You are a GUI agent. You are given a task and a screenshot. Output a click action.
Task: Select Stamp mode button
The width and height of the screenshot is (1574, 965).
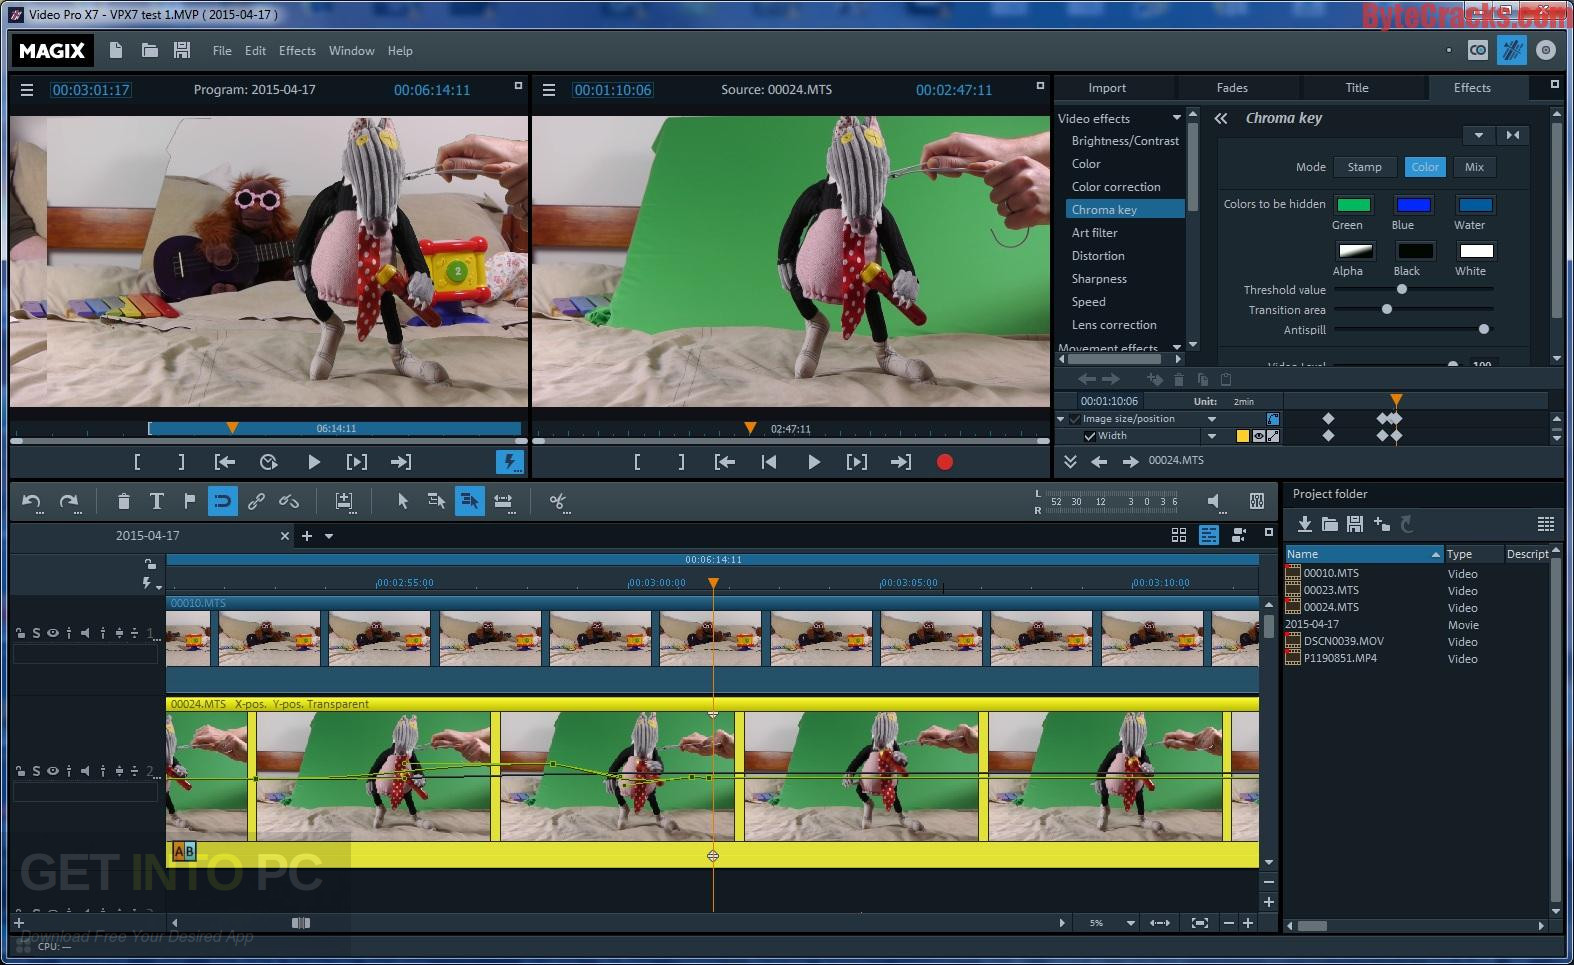pos(1364,167)
